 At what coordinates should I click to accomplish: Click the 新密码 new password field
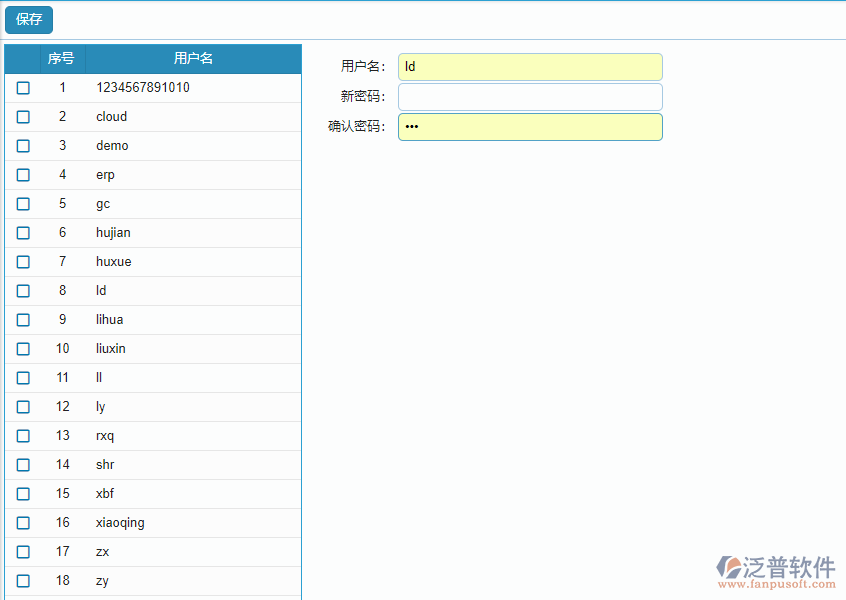tap(530, 97)
